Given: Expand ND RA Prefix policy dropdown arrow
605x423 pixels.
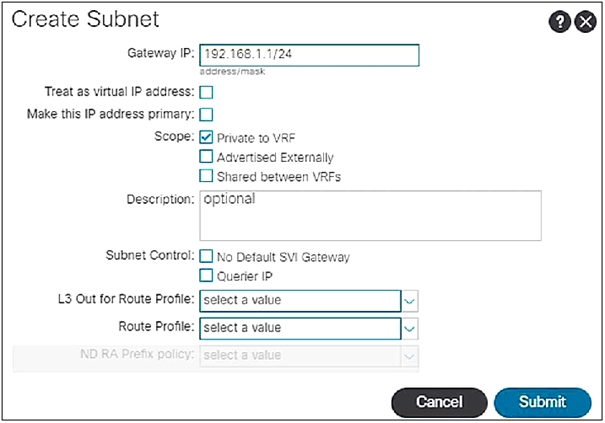Looking at the screenshot, I should (409, 355).
